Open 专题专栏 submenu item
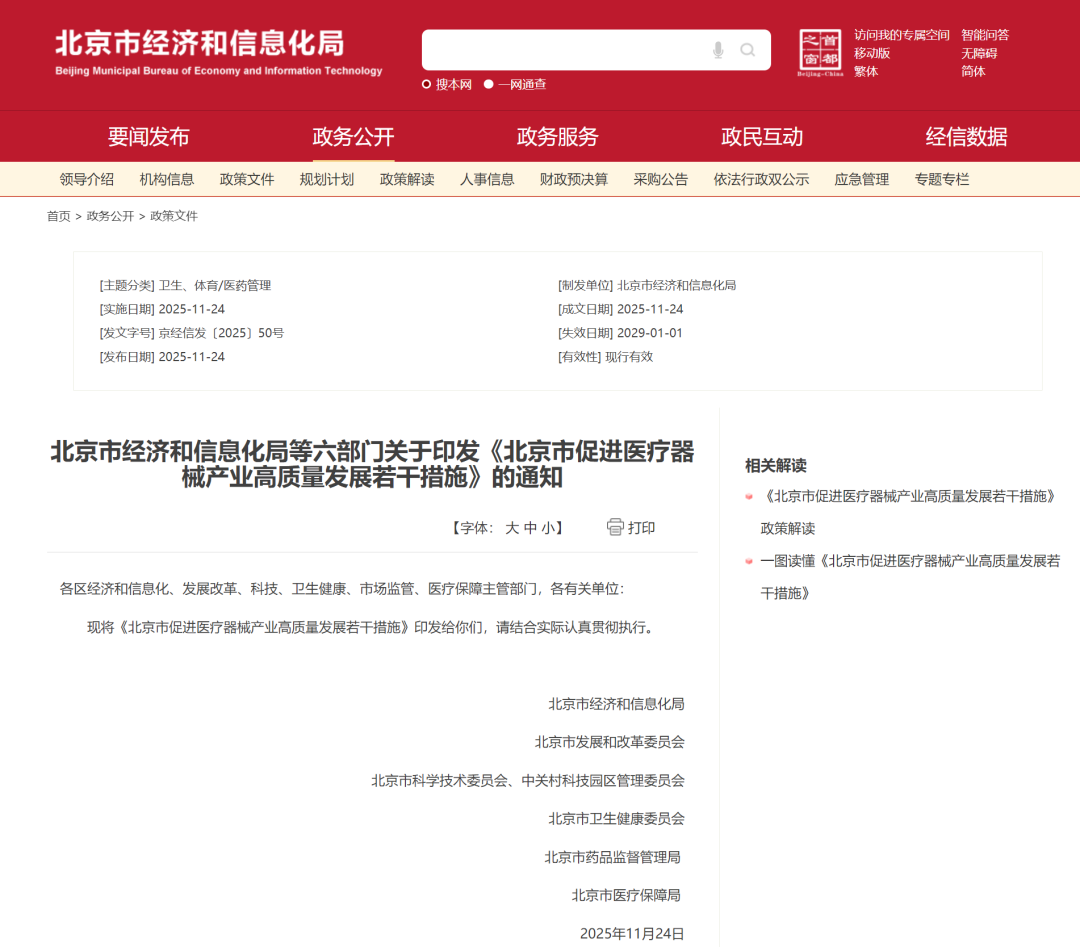This screenshot has width=1080, height=947. [x=942, y=180]
